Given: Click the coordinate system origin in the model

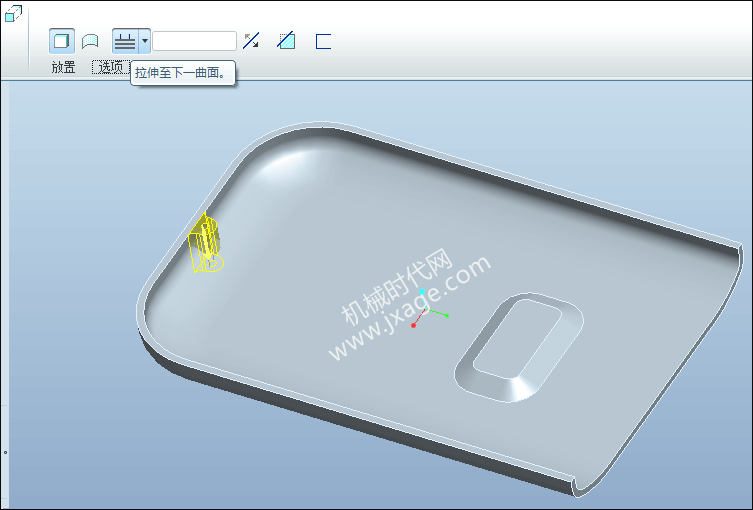Looking at the screenshot, I should click(424, 311).
